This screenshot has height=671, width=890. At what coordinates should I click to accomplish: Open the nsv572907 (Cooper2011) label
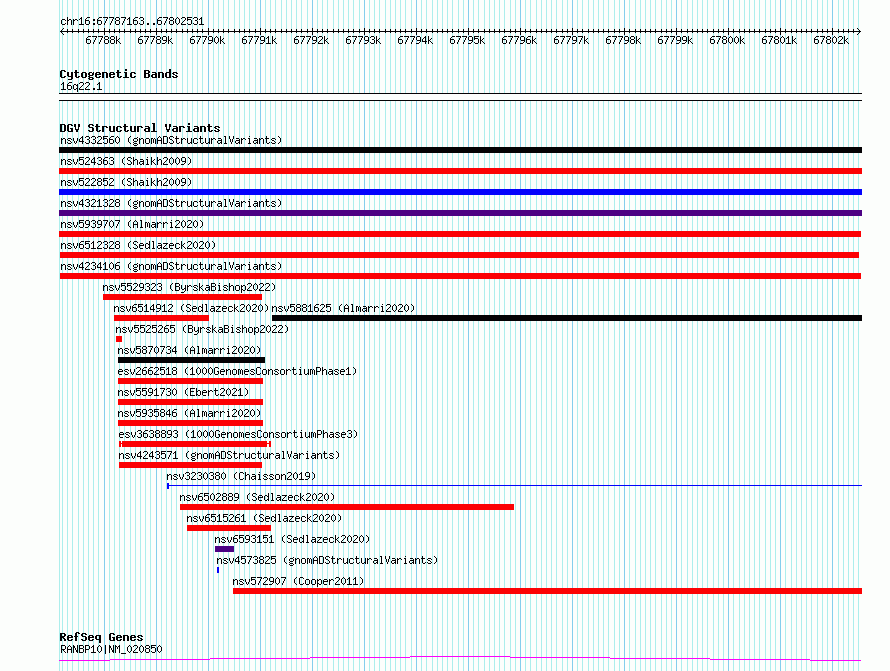(298, 581)
